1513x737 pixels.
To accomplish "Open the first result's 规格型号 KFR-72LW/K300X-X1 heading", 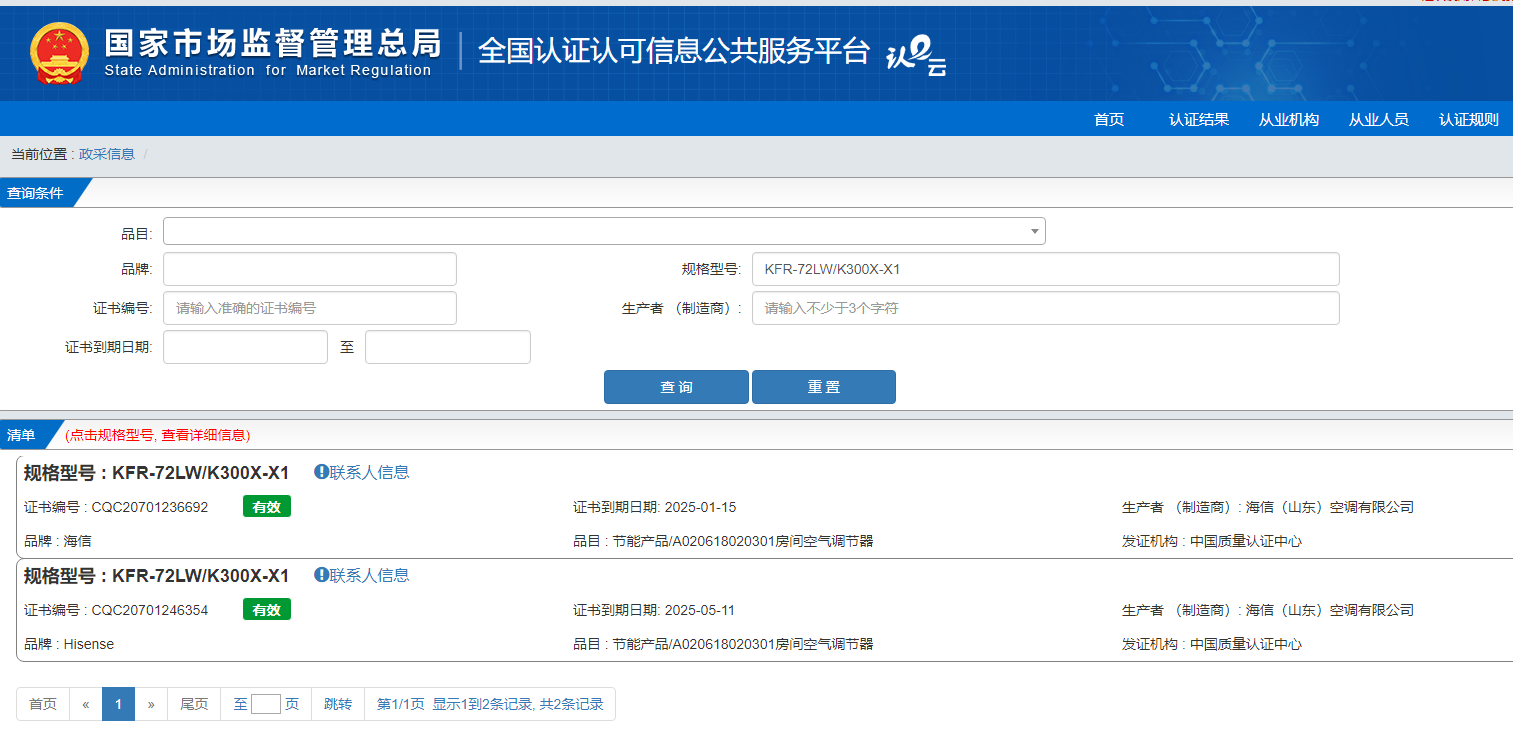I will tap(156, 473).
